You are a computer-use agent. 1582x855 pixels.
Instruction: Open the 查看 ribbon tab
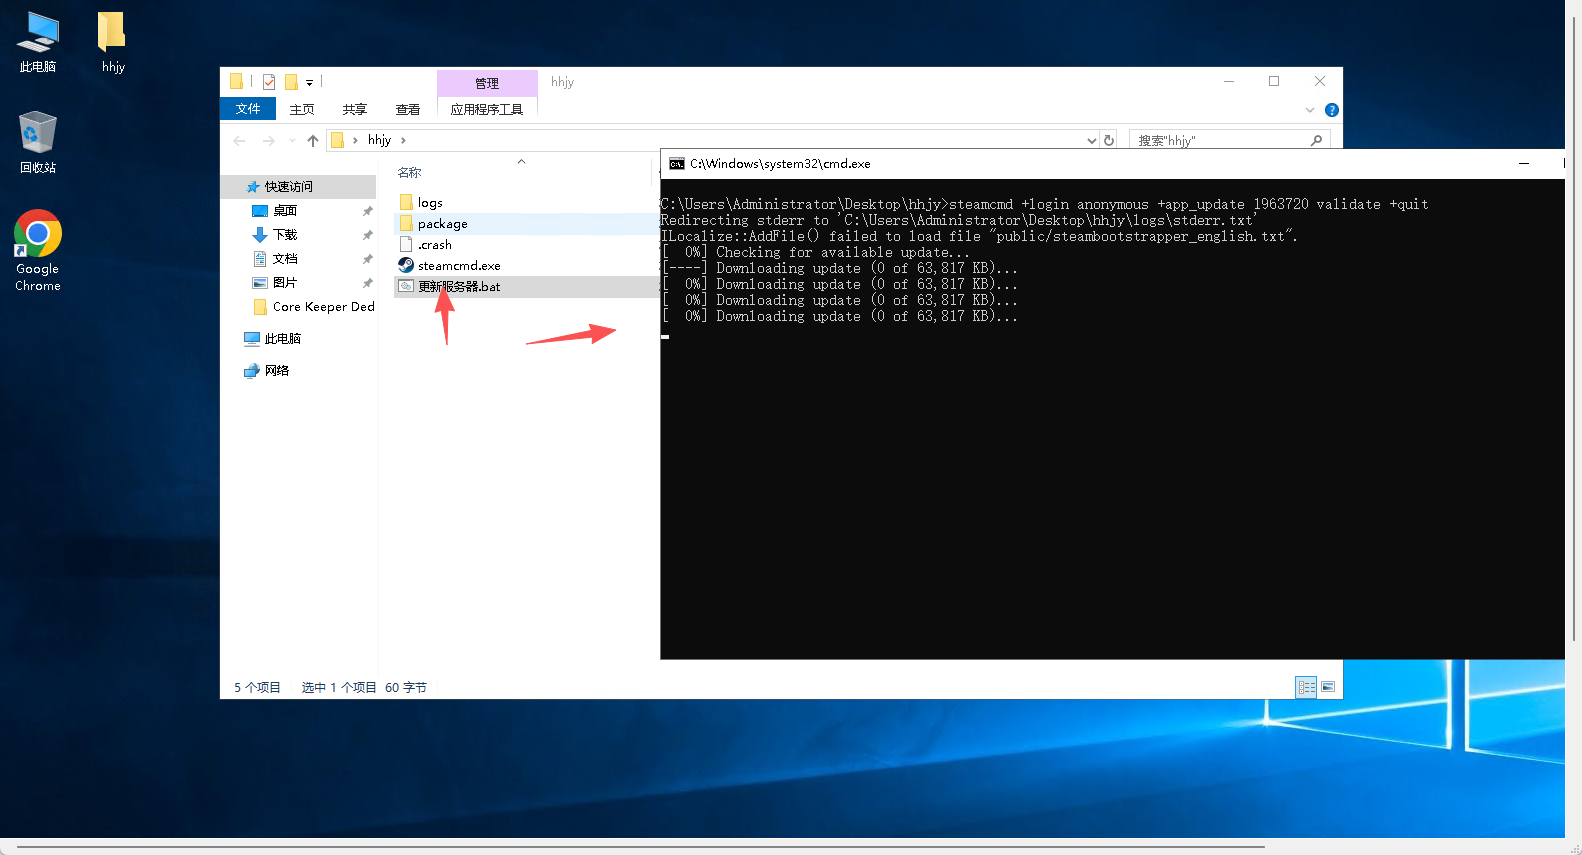pos(407,110)
